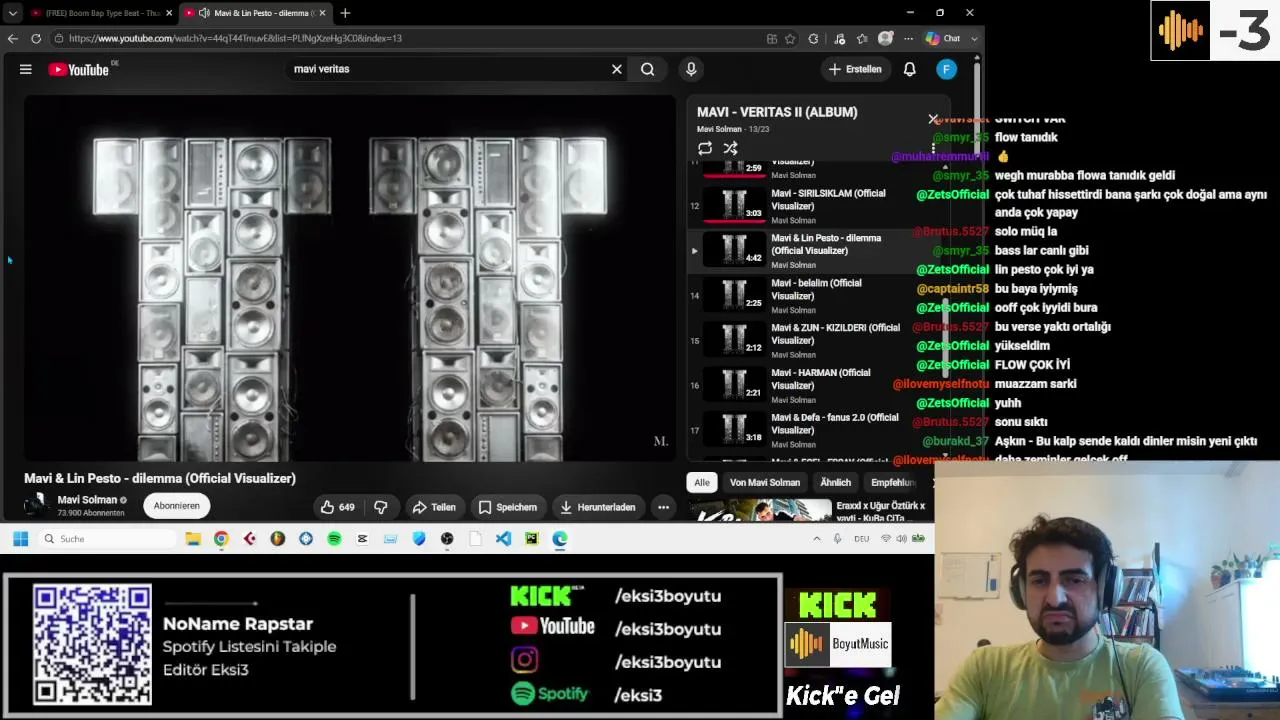Click the Erstellen create button
Viewport: 1280px width, 720px height.
[x=855, y=69]
